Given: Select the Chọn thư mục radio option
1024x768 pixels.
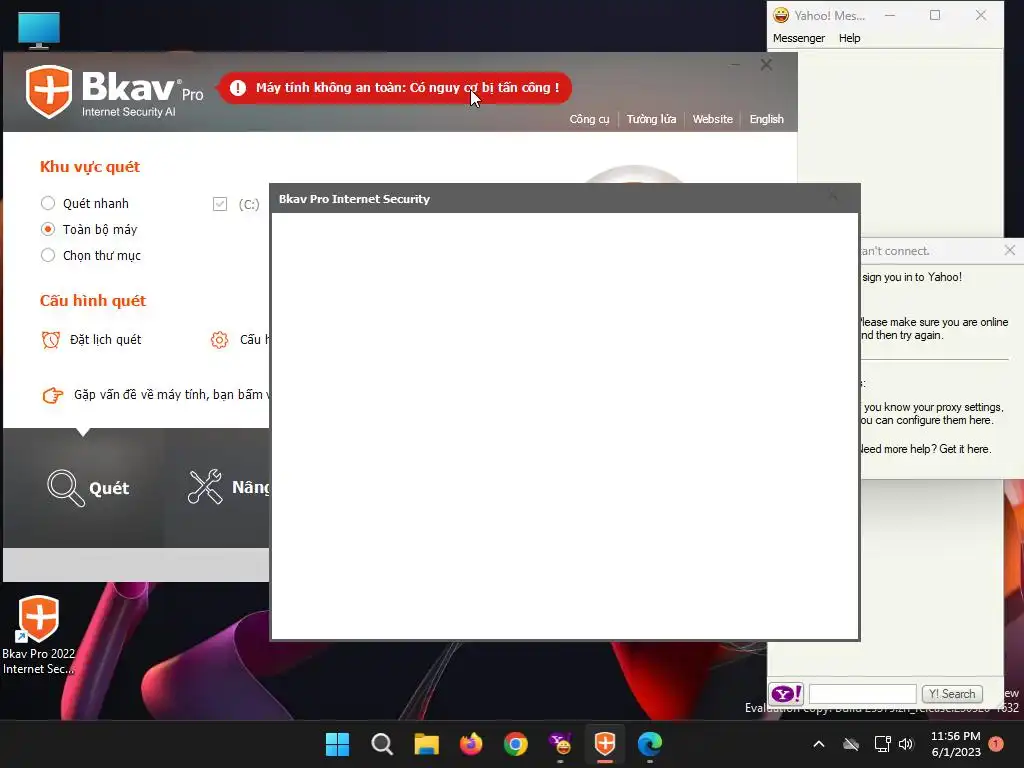Looking at the screenshot, I should click(x=48, y=255).
